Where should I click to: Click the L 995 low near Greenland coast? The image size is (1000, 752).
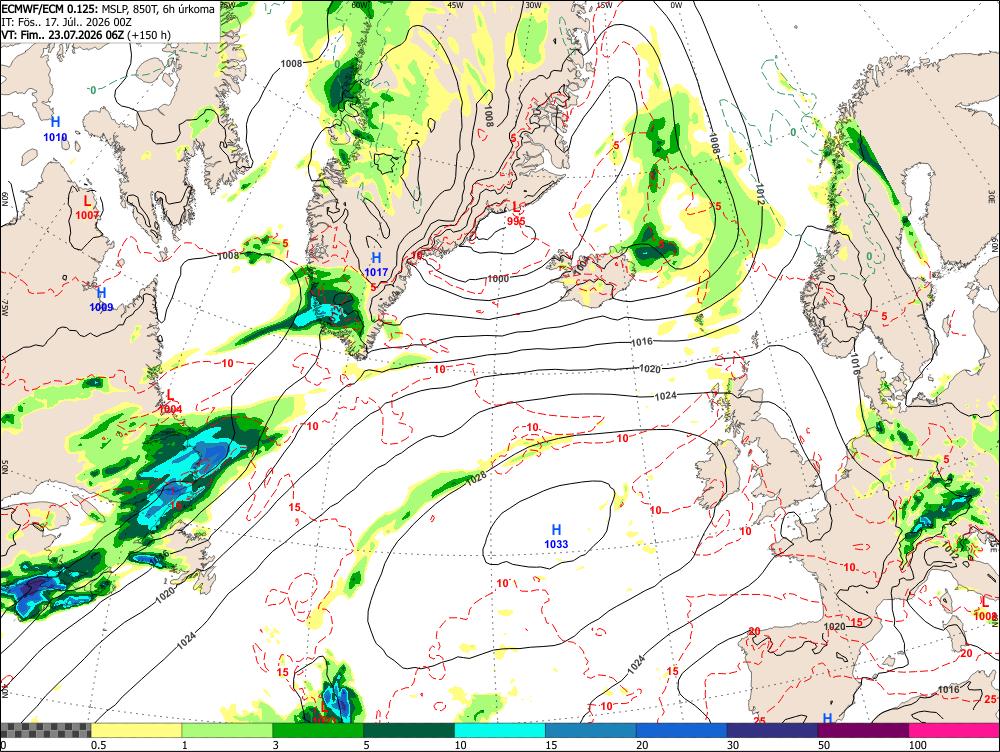516,214
